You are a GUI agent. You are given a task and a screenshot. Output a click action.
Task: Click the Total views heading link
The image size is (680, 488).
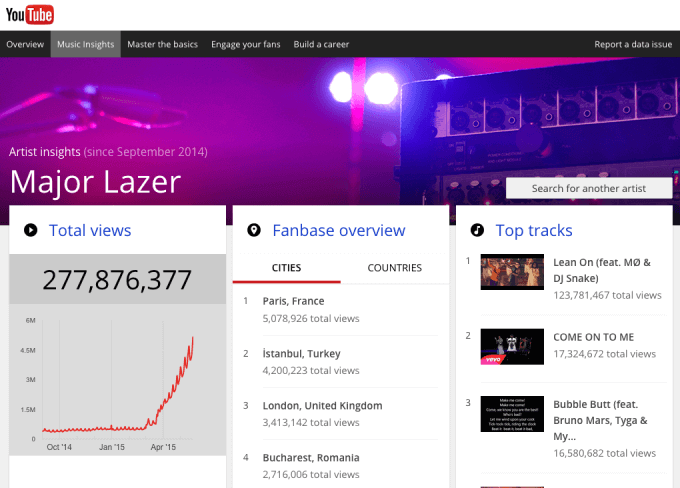coord(90,231)
